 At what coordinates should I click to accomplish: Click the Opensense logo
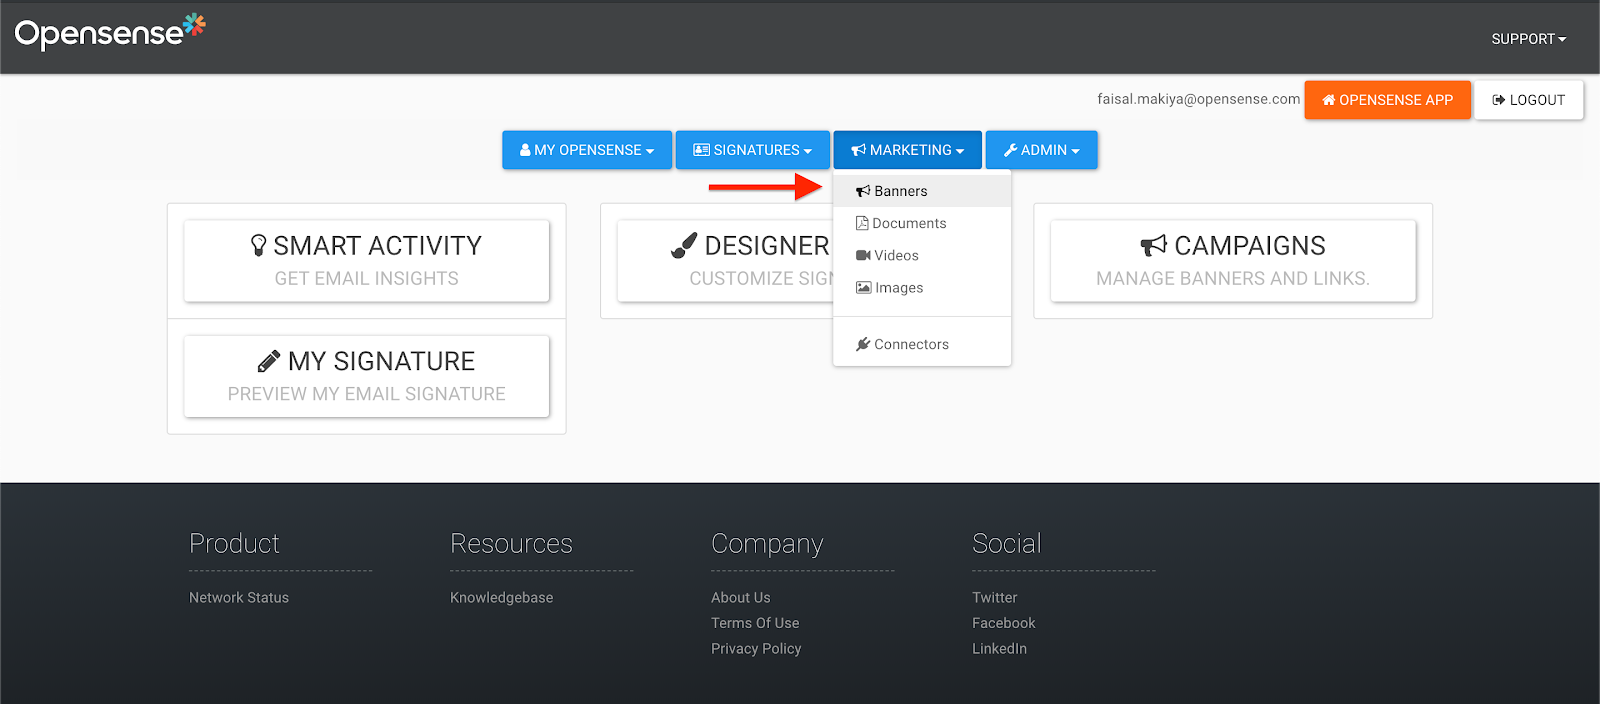[x=110, y=32]
